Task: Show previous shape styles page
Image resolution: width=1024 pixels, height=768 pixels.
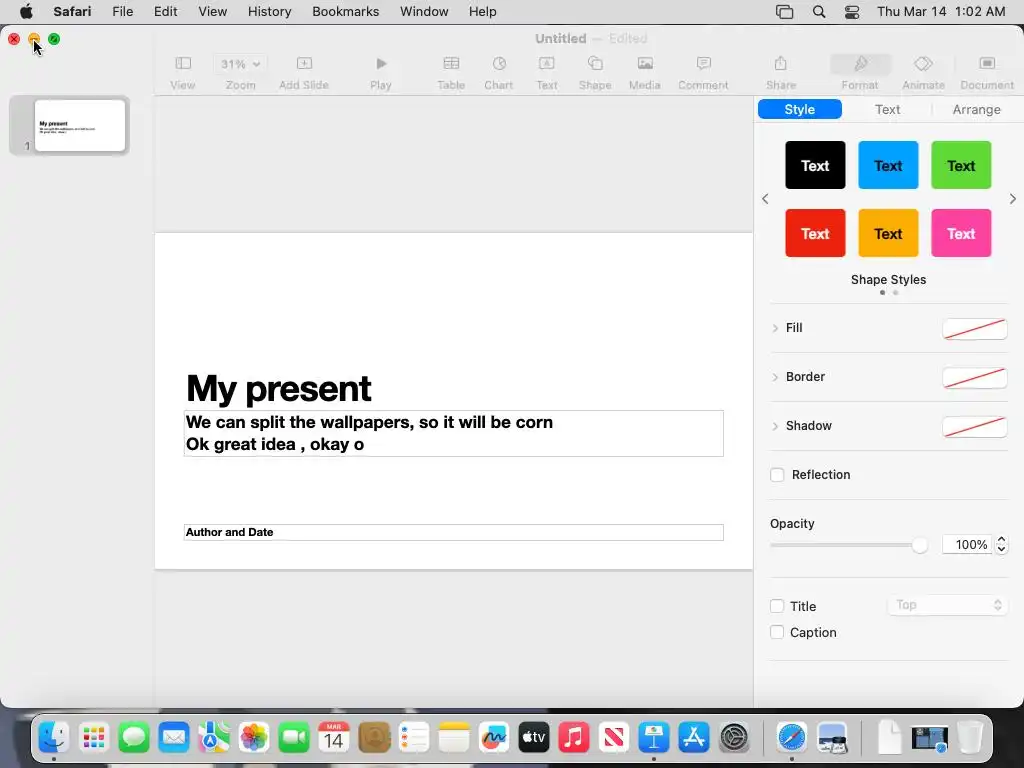Action: pyautogui.click(x=765, y=199)
